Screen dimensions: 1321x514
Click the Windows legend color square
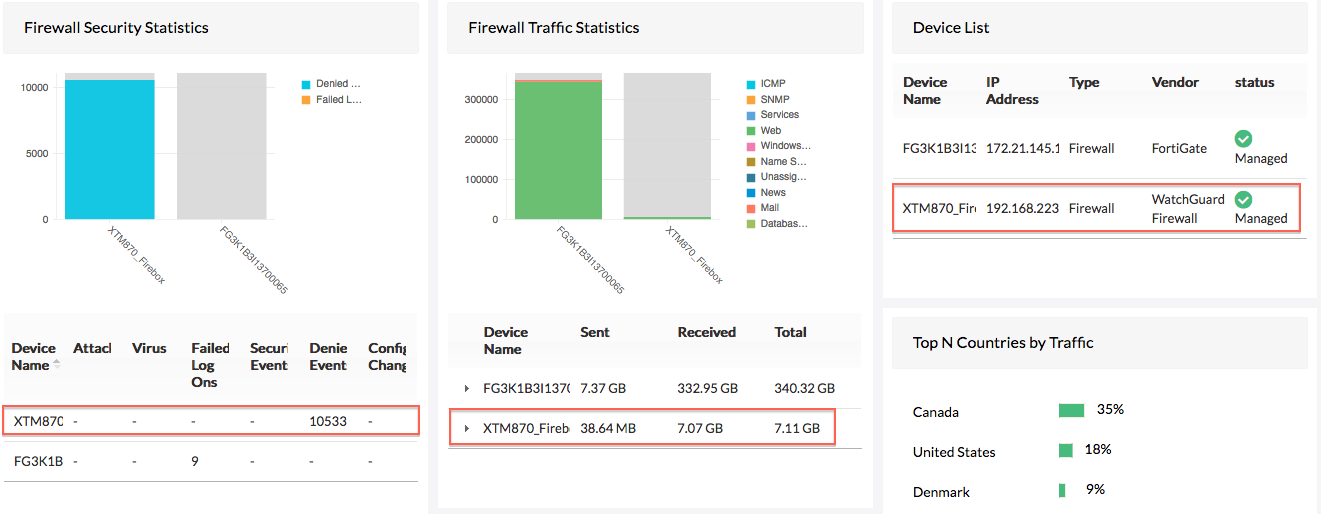pos(751,146)
